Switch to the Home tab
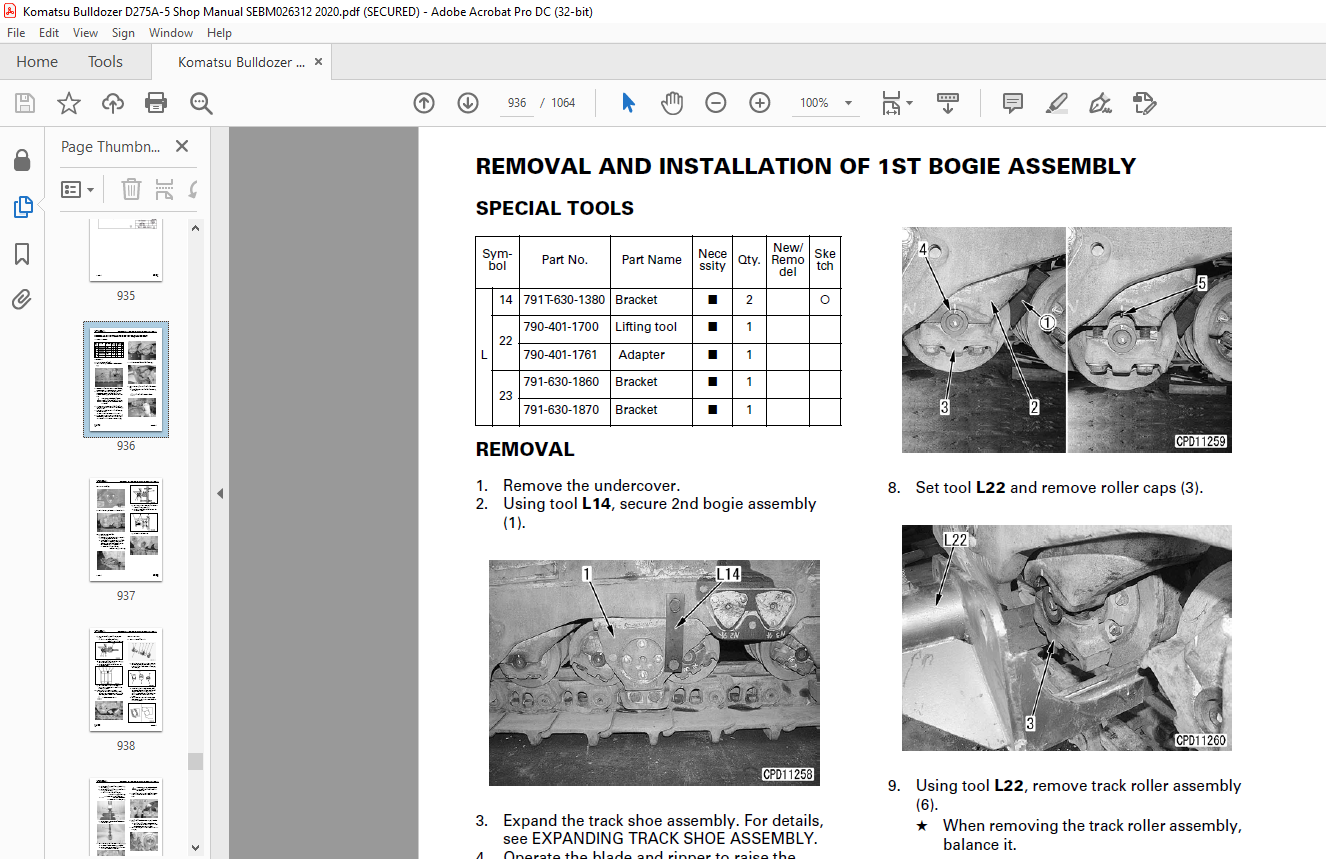This screenshot has height=859, width=1326. [x=37, y=62]
